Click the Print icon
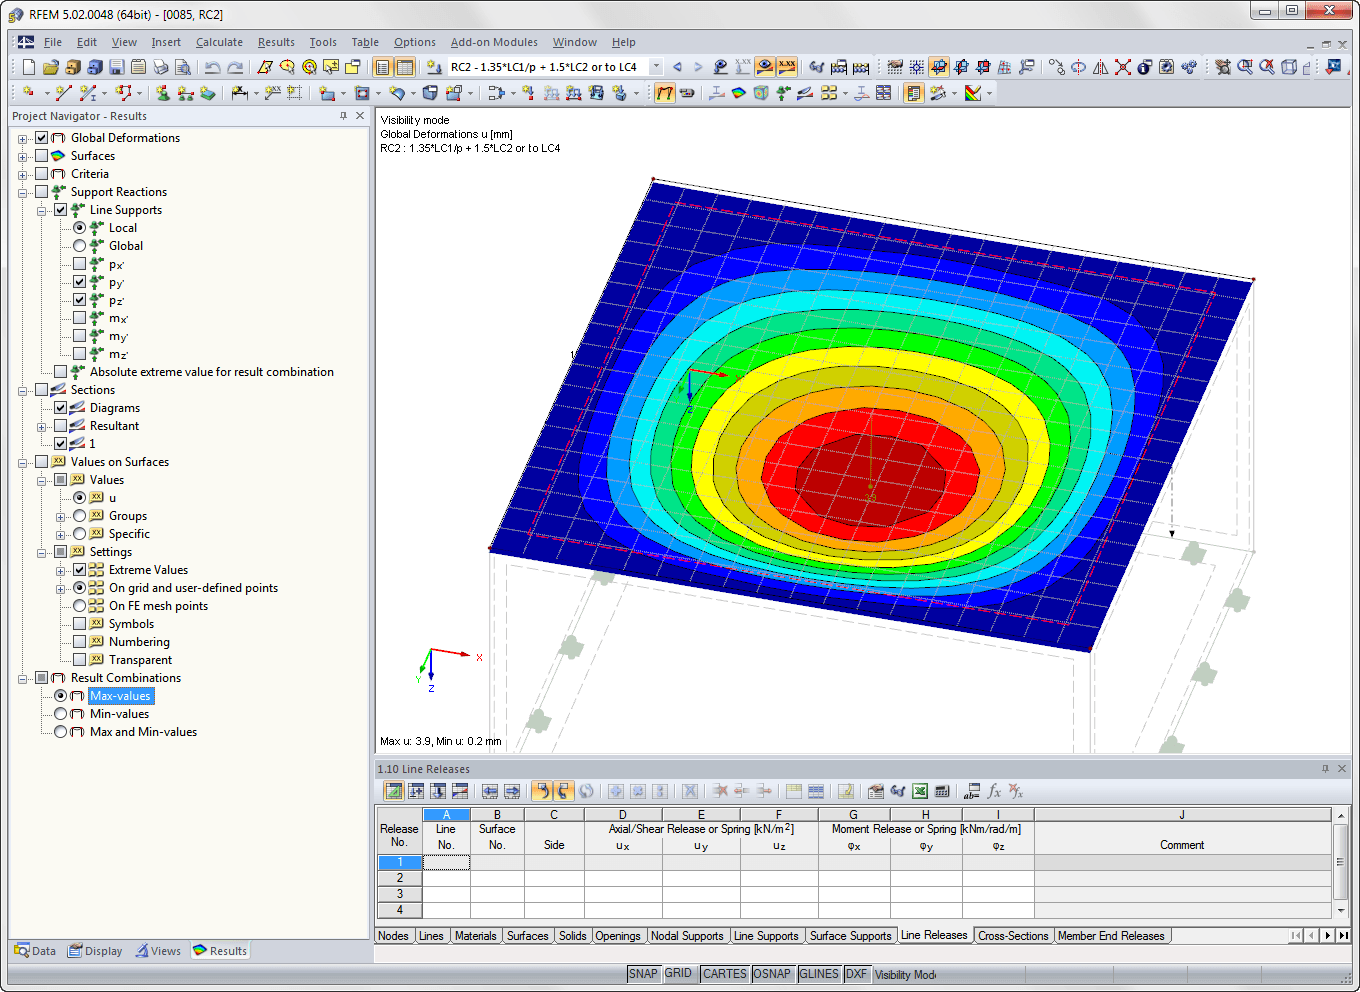 point(160,67)
